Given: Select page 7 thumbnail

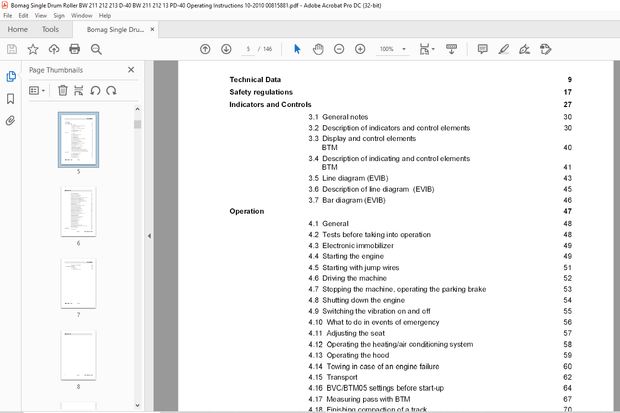Looking at the screenshot, I should coord(78,283).
